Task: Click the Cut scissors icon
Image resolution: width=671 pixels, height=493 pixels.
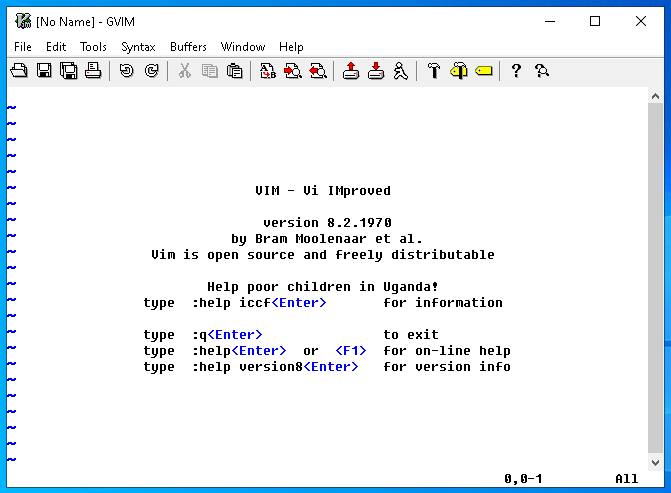Action: pyautogui.click(x=184, y=71)
